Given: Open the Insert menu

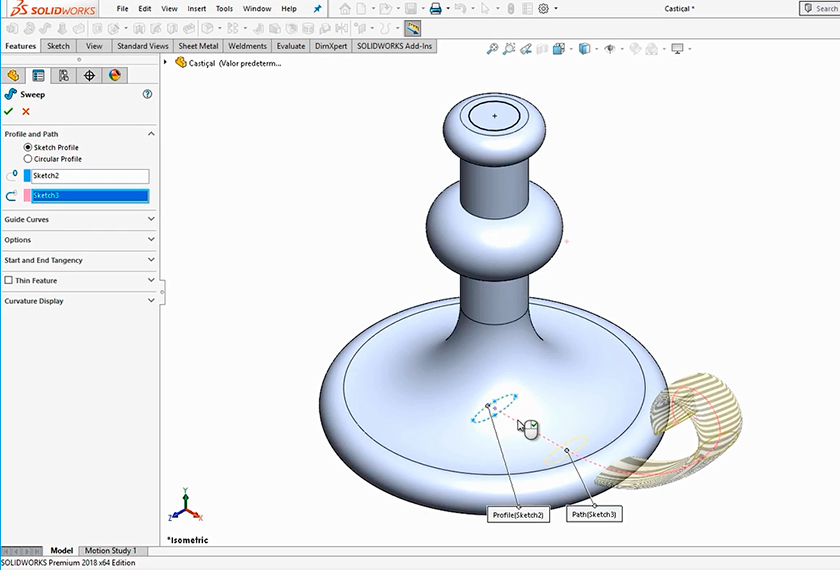Looking at the screenshot, I should [196, 8].
